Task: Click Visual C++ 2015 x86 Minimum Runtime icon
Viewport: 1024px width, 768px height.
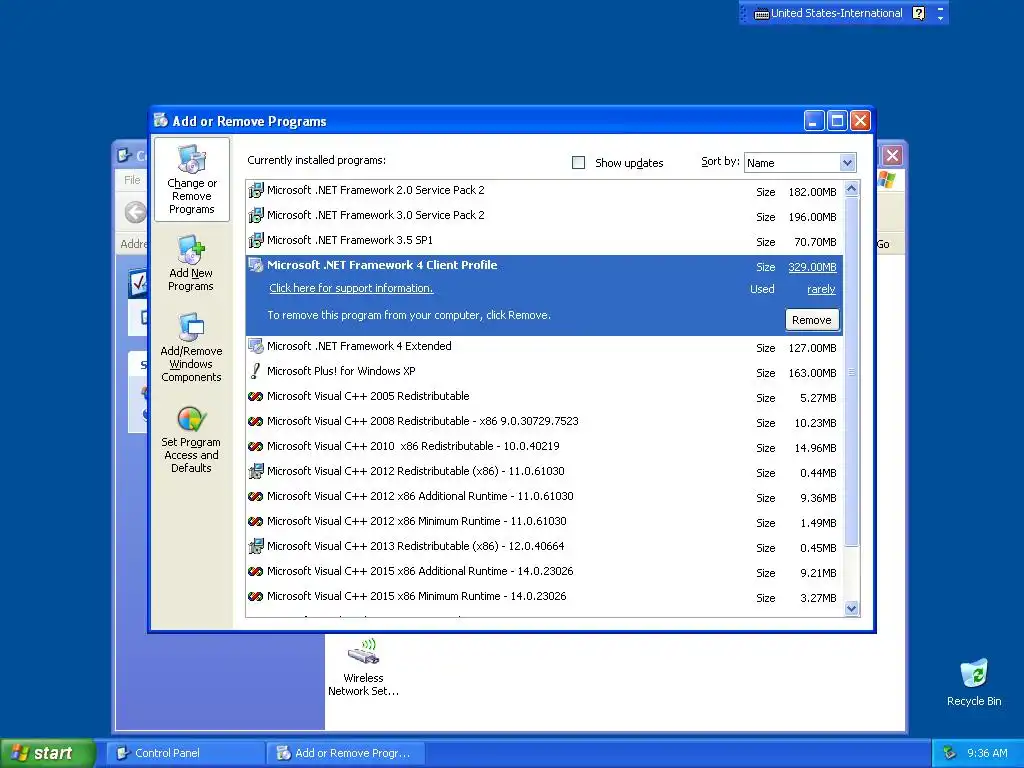Action: pos(256,596)
